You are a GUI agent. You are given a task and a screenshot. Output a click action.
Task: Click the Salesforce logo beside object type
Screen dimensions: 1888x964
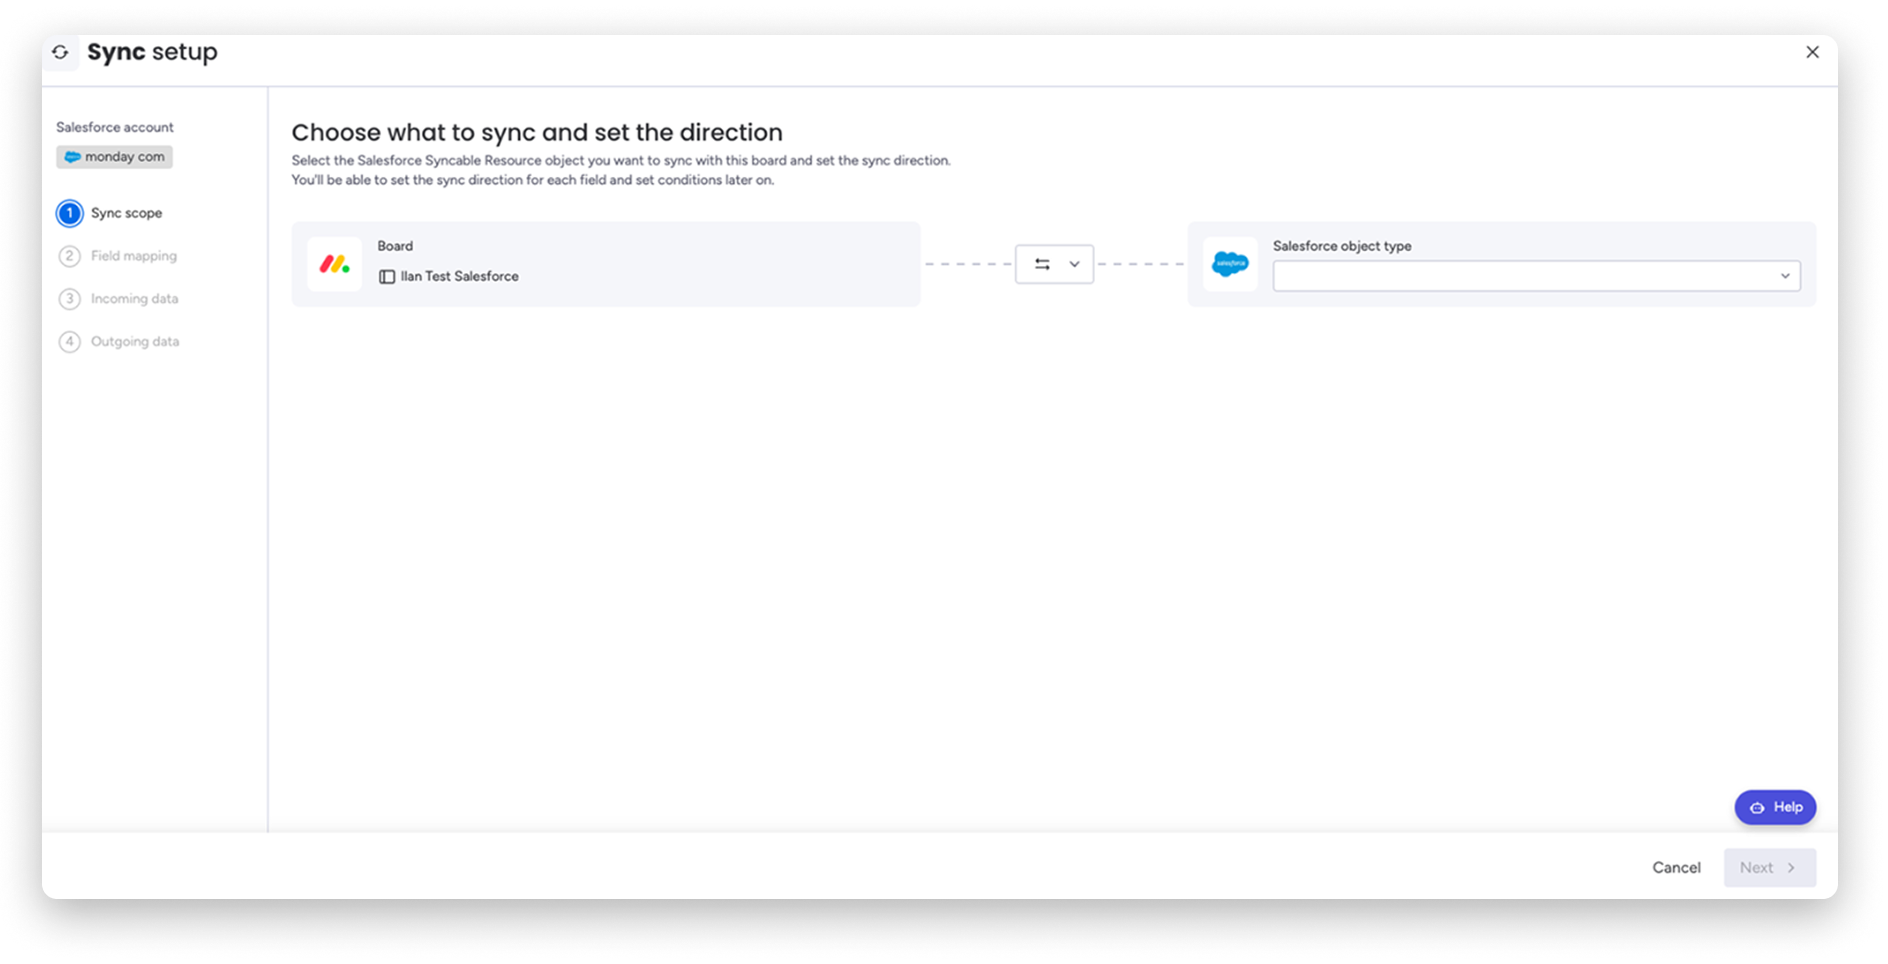click(x=1229, y=264)
